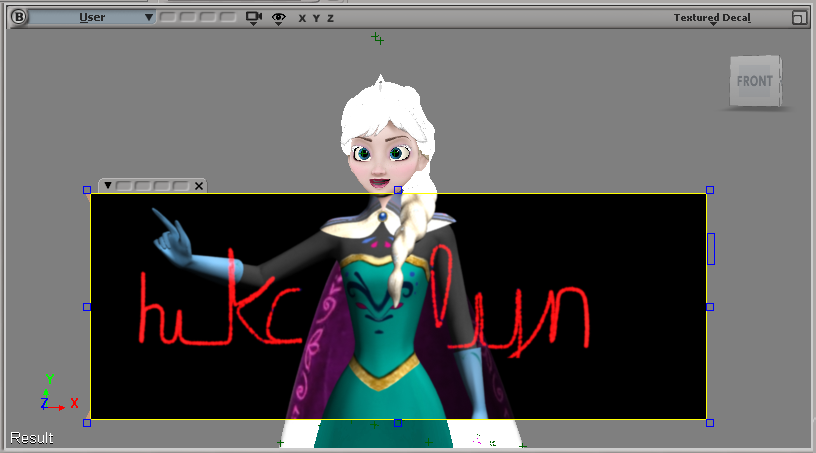Click the first empty slot in floating toolbar
The height and width of the screenshot is (453, 816).
(123, 186)
